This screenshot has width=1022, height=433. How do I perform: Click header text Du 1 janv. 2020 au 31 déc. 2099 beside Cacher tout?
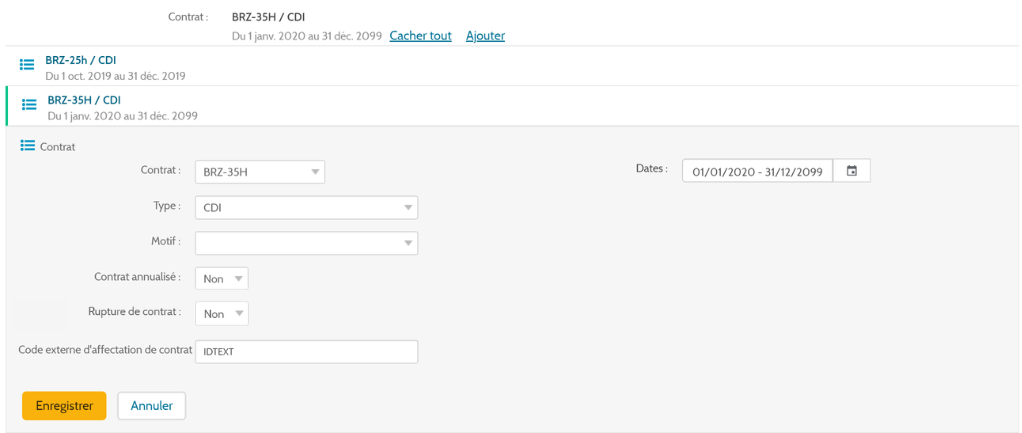[x=307, y=36]
